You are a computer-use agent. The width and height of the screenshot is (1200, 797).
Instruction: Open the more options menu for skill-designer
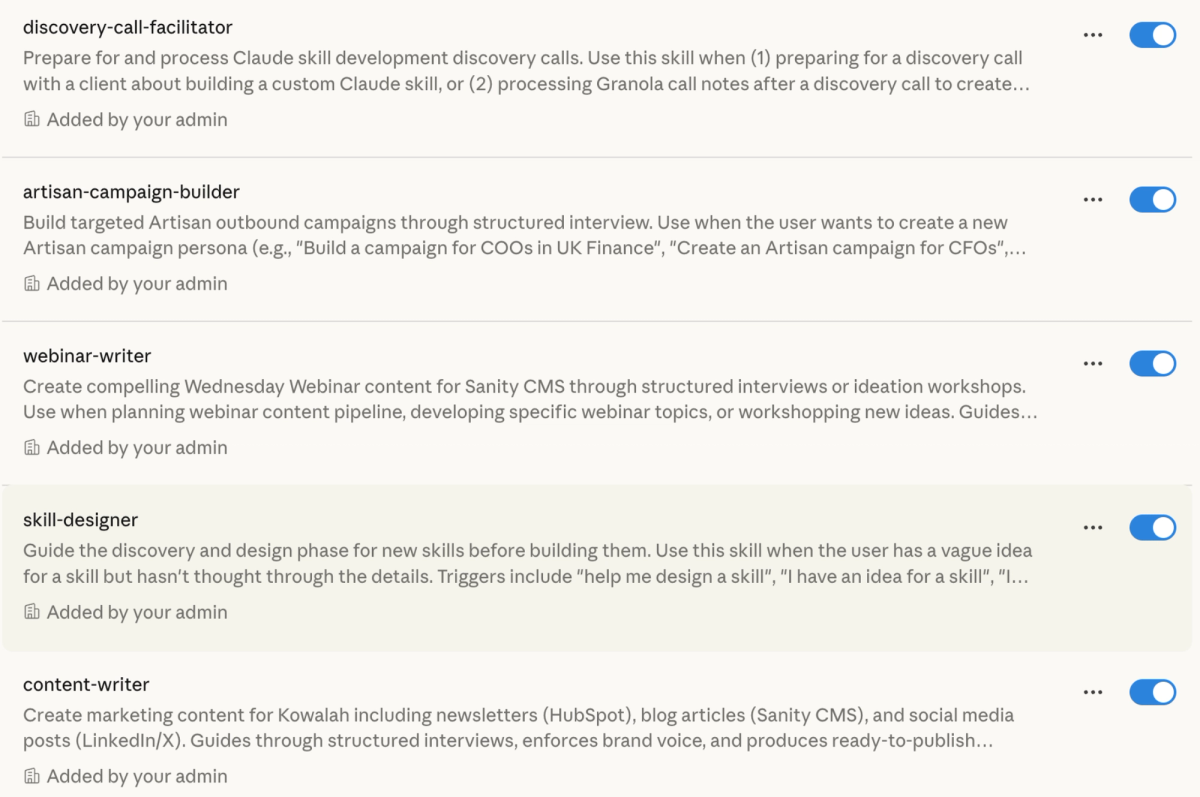pos(1092,527)
